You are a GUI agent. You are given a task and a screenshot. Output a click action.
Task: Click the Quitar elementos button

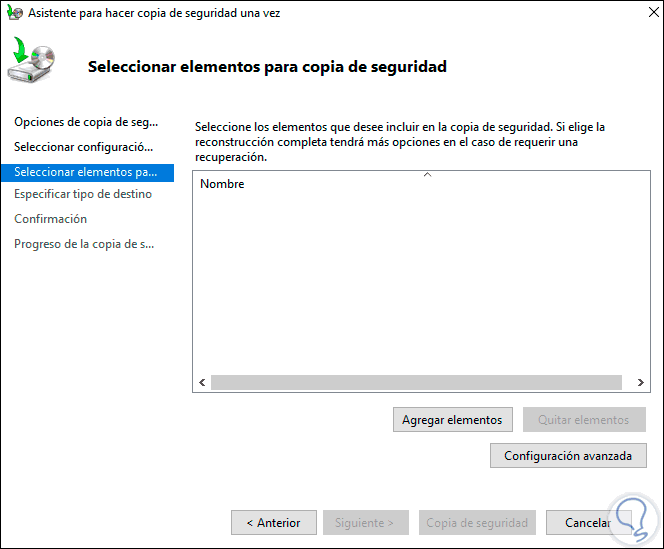[584, 420]
